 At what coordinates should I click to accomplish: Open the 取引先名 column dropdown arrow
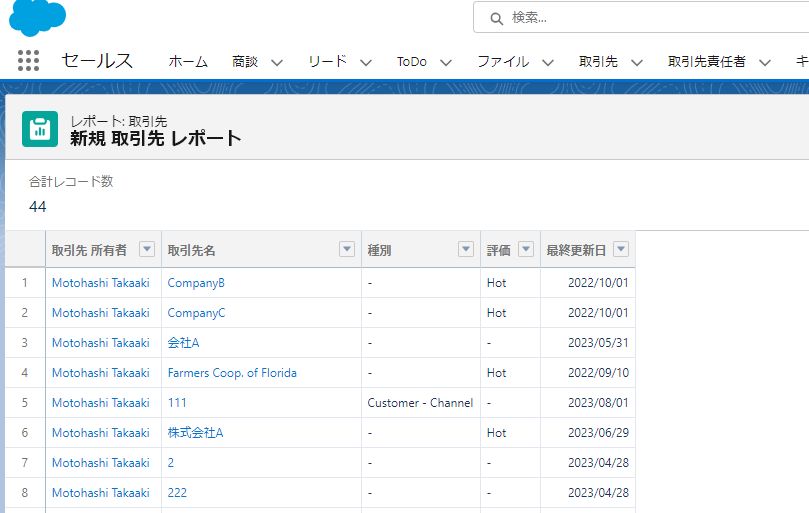(x=347, y=249)
